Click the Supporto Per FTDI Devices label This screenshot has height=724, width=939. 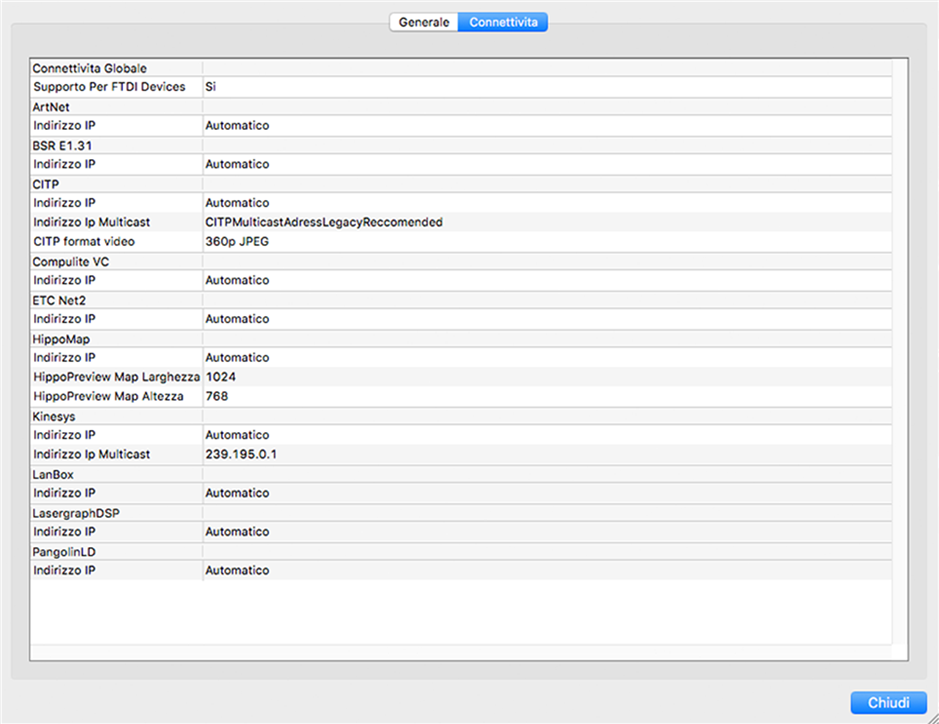pyautogui.click(x=110, y=87)
